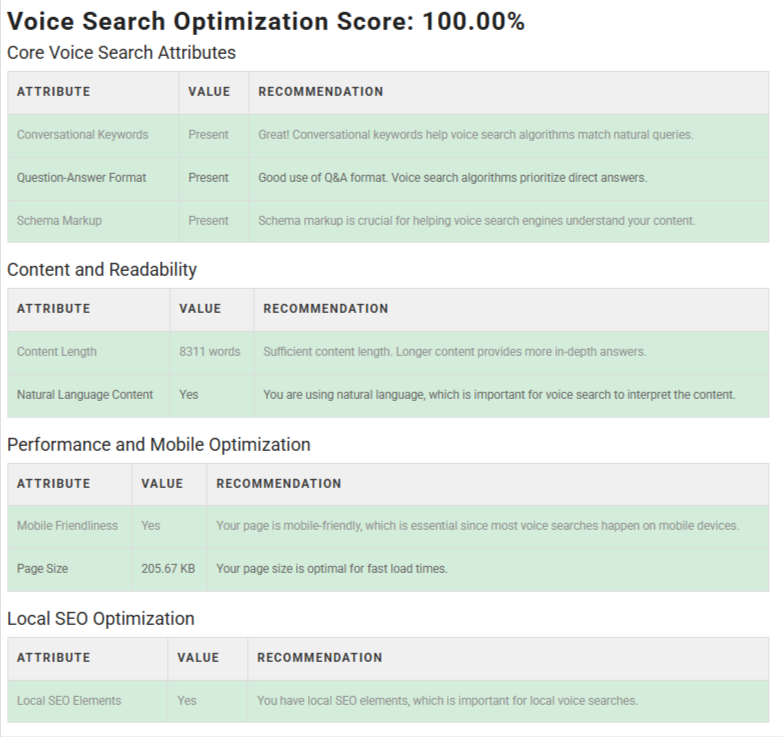Click the 205.67 KB value cell

click(x=168, y=569)
